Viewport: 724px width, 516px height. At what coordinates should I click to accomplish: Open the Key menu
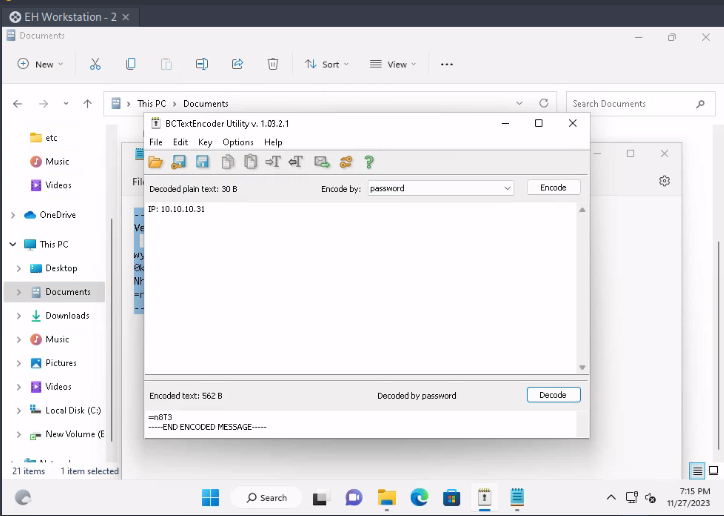(205, 142)
